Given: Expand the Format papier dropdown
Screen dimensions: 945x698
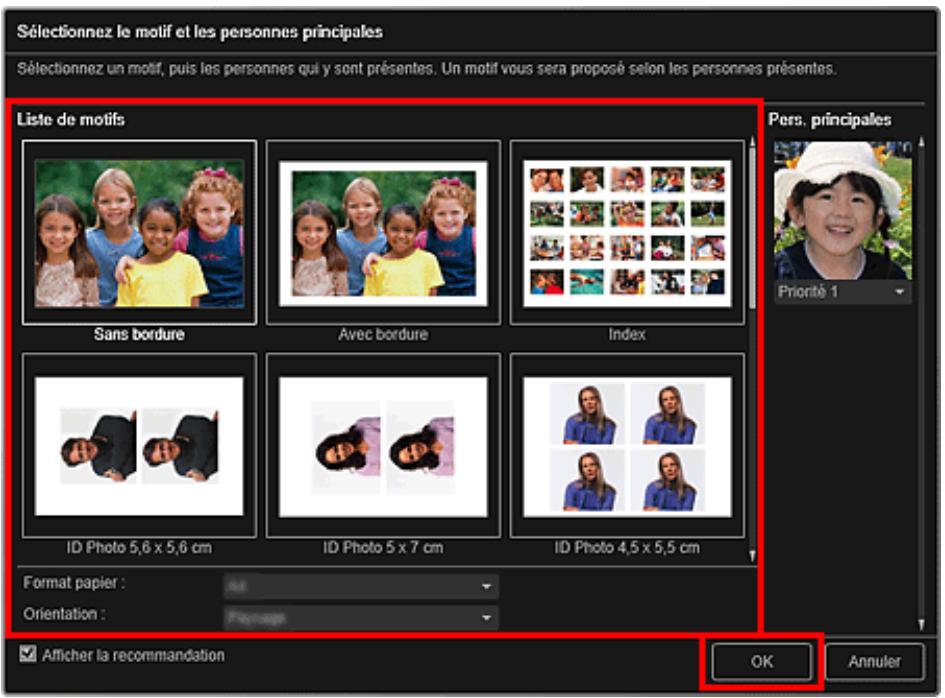Looking at the screenshot, I should (360, 586).
